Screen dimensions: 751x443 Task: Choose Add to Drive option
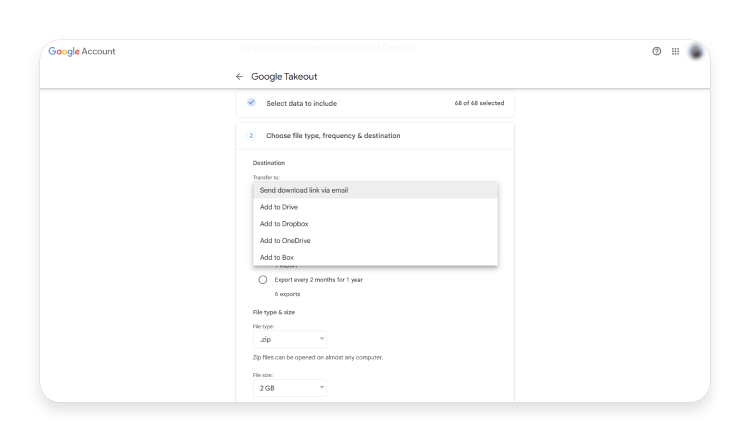[x=376, y=207]
